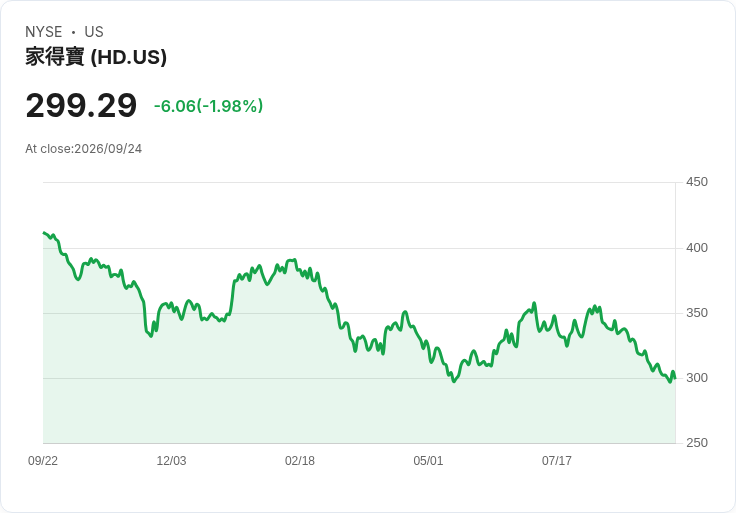
Task: Click the latest endpoint of the price line
Action: pos(675,378)
